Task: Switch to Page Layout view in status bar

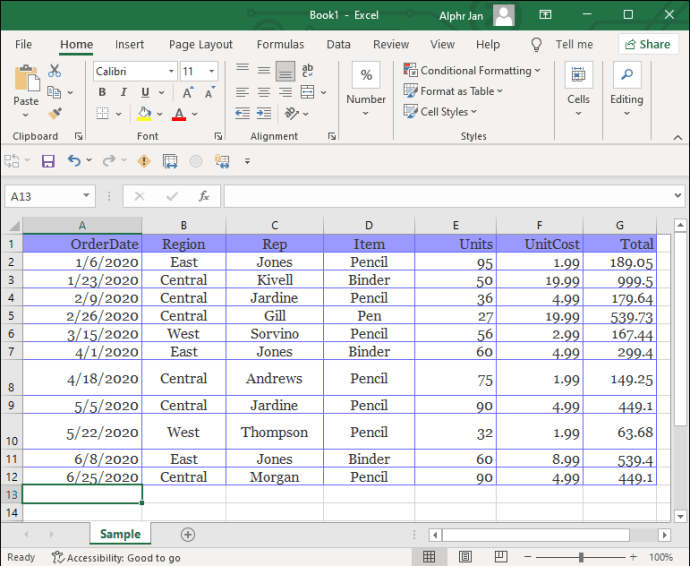Action: click(x=465, y=557)
